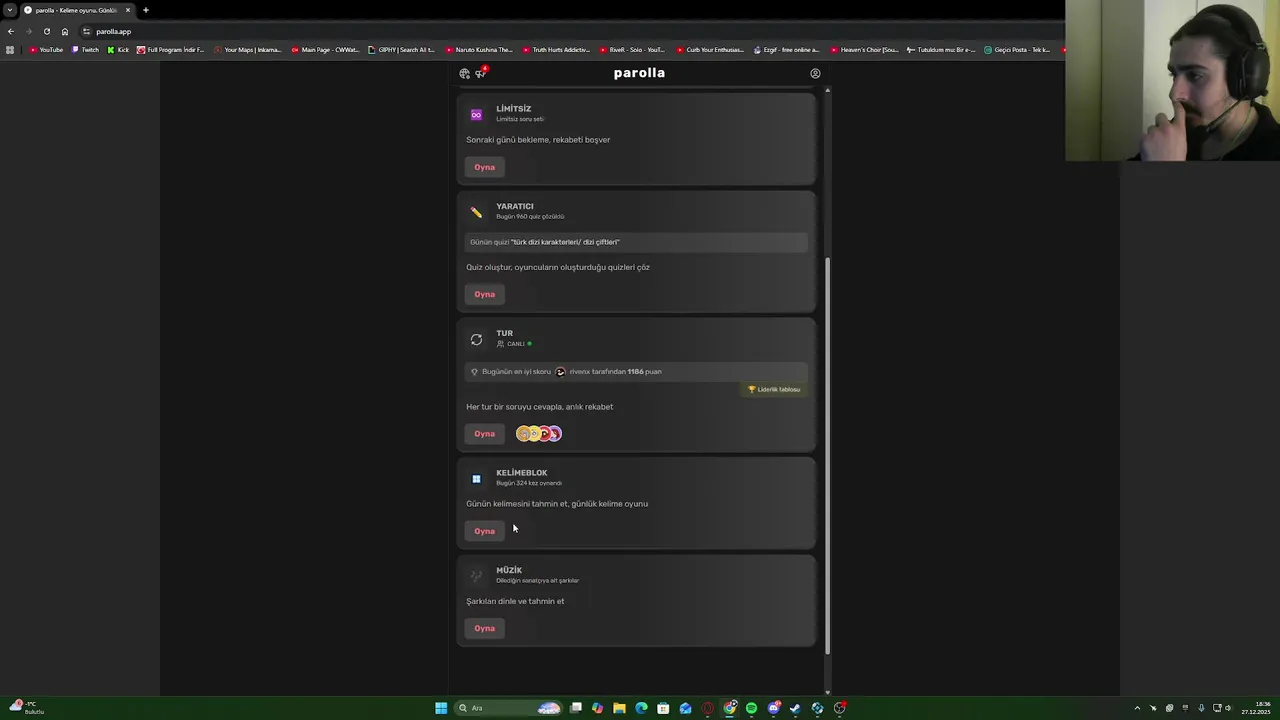The image size is (1280, 720).
Task: Click the Müzik note icon
Action: 476,575
